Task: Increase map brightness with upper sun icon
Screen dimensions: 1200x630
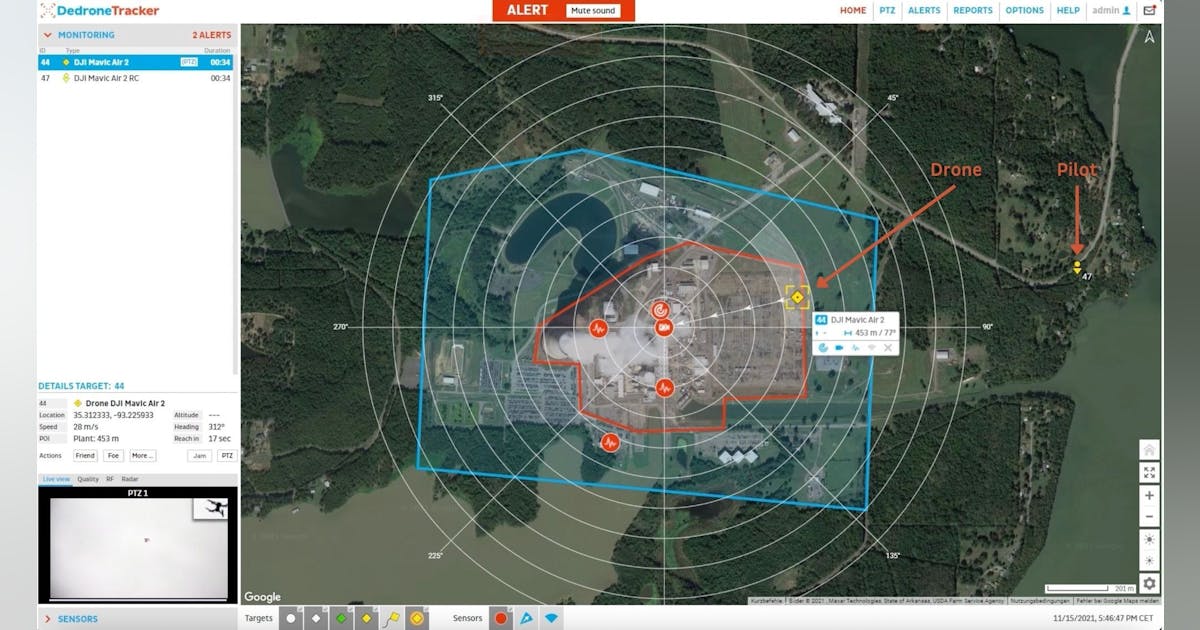Action: [1150, 539]
